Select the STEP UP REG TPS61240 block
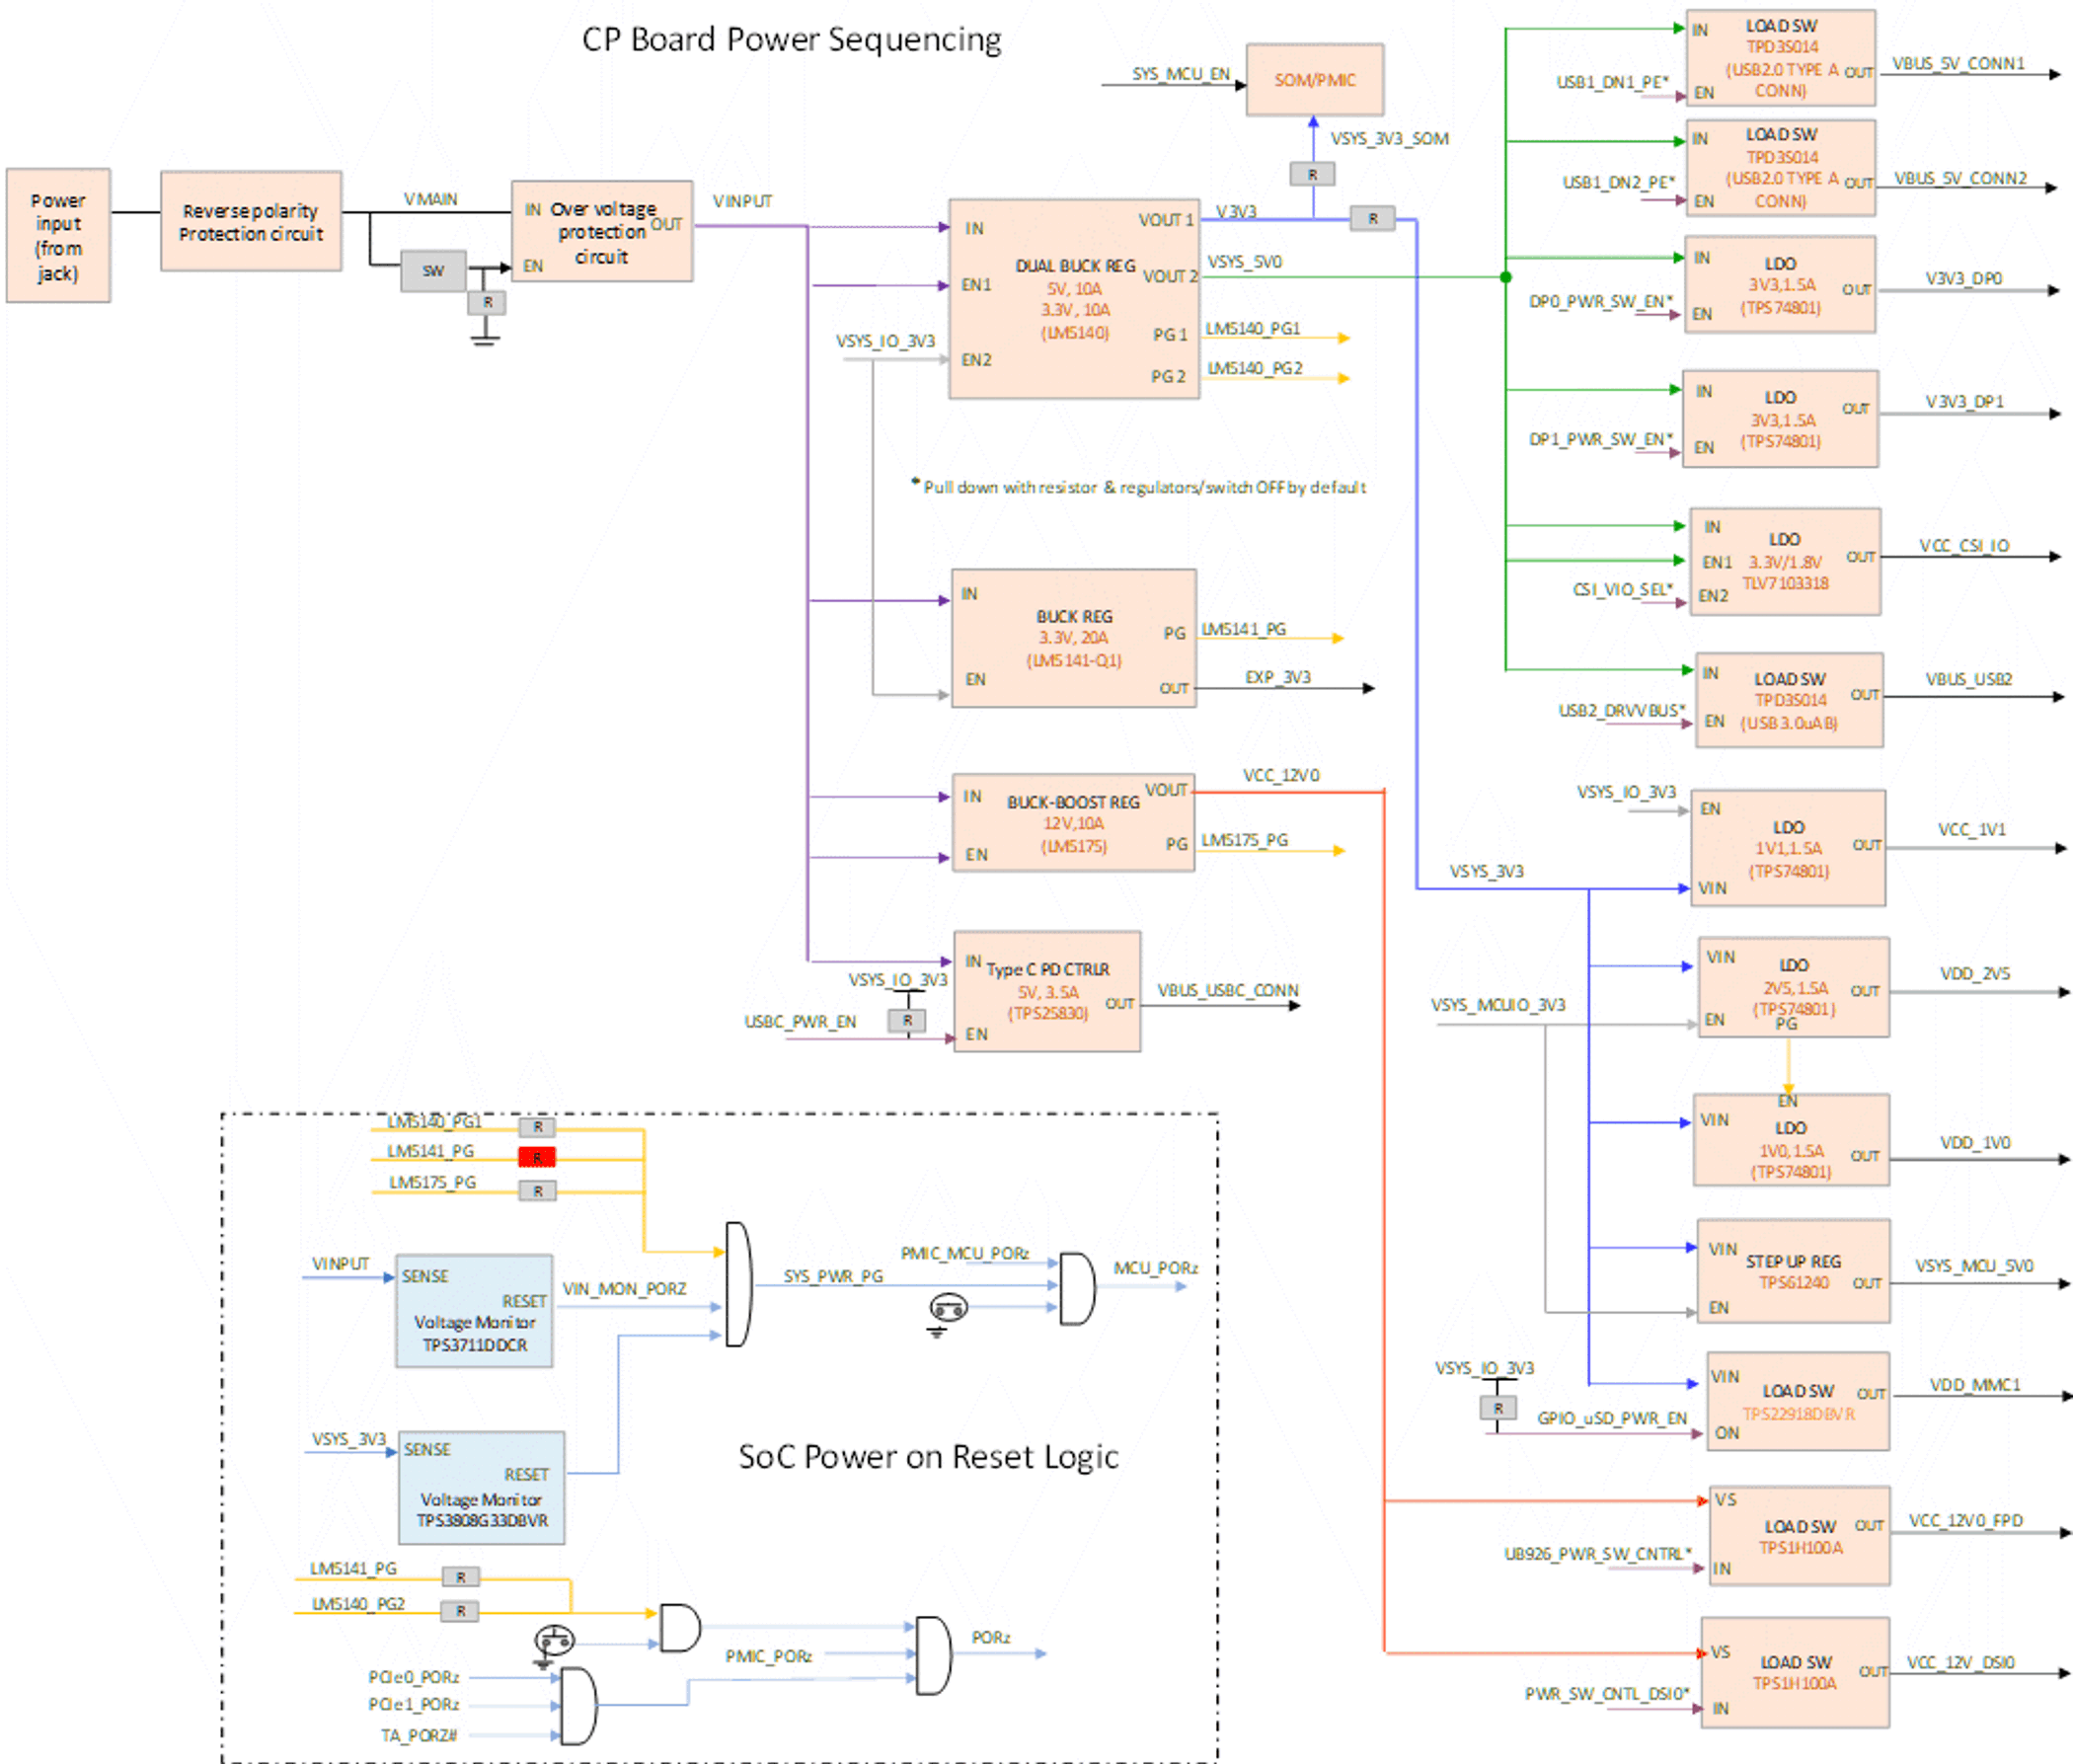2073x1764 pixels. (1793, 1271)
